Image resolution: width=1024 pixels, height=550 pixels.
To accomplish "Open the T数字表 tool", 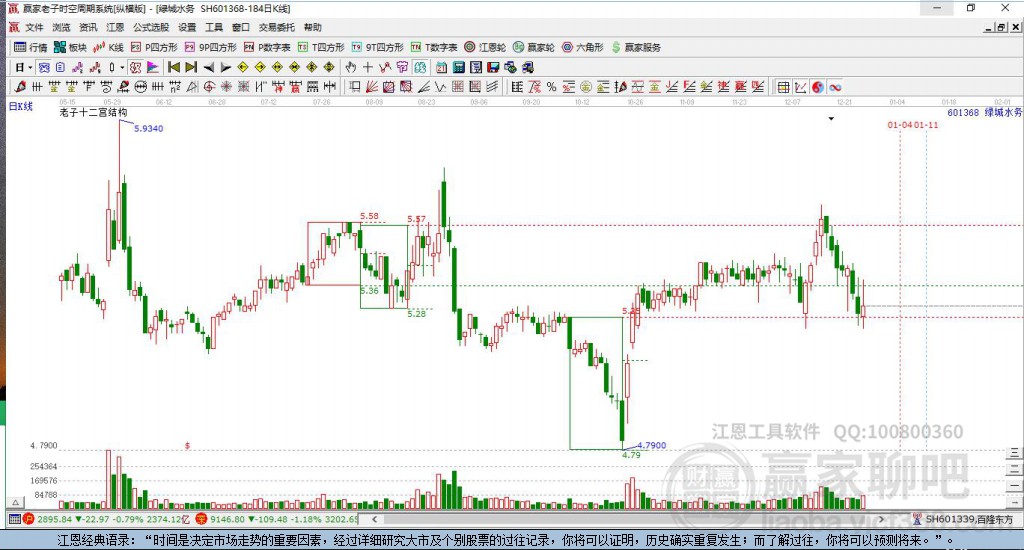I will point(434,47).
